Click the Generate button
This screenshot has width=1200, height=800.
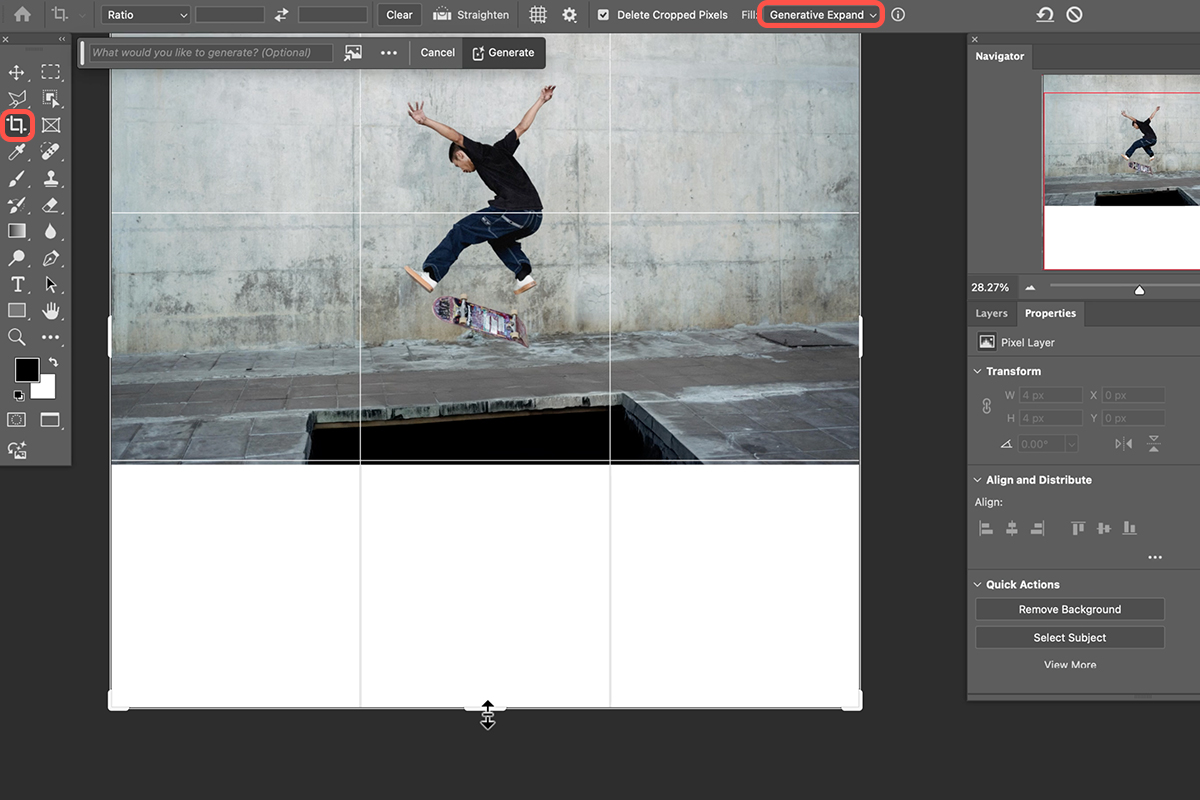[503, 53]
